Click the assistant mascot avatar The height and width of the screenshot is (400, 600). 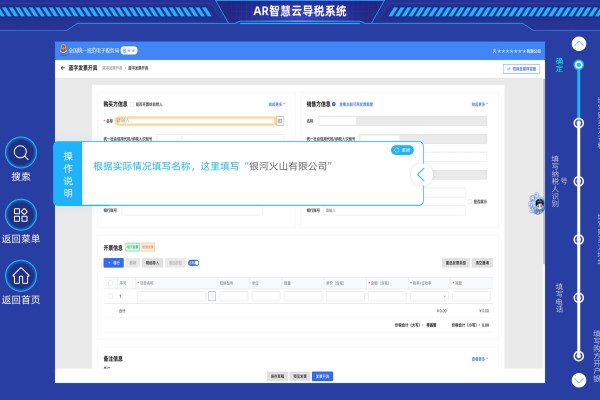[x=536, y=205]
